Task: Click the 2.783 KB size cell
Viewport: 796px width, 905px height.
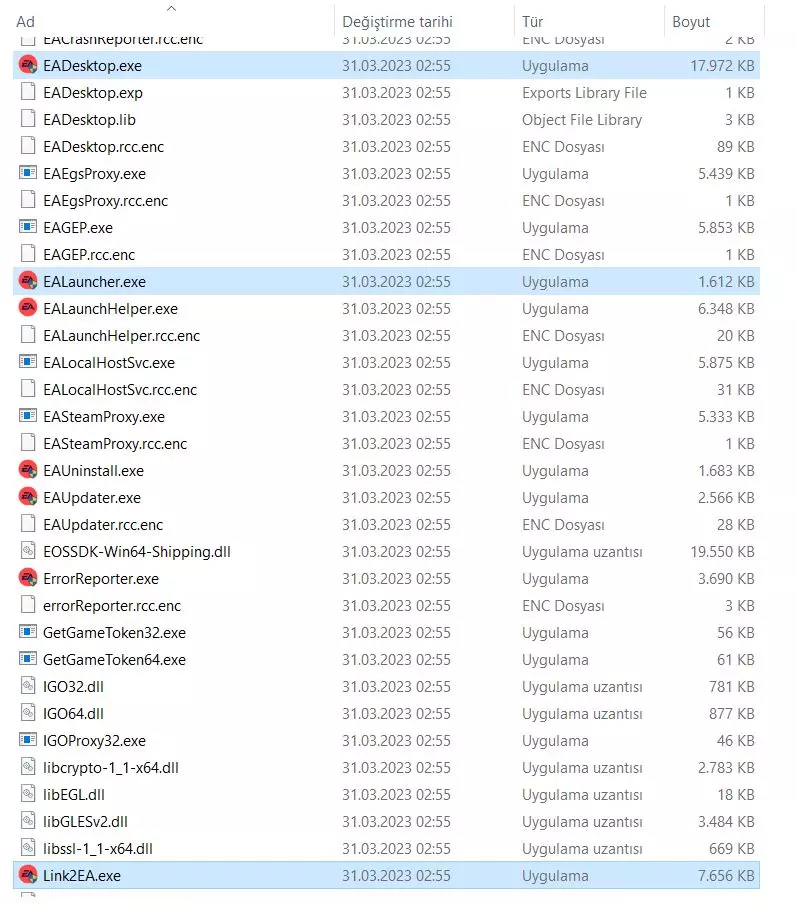Action: [726, 768]
